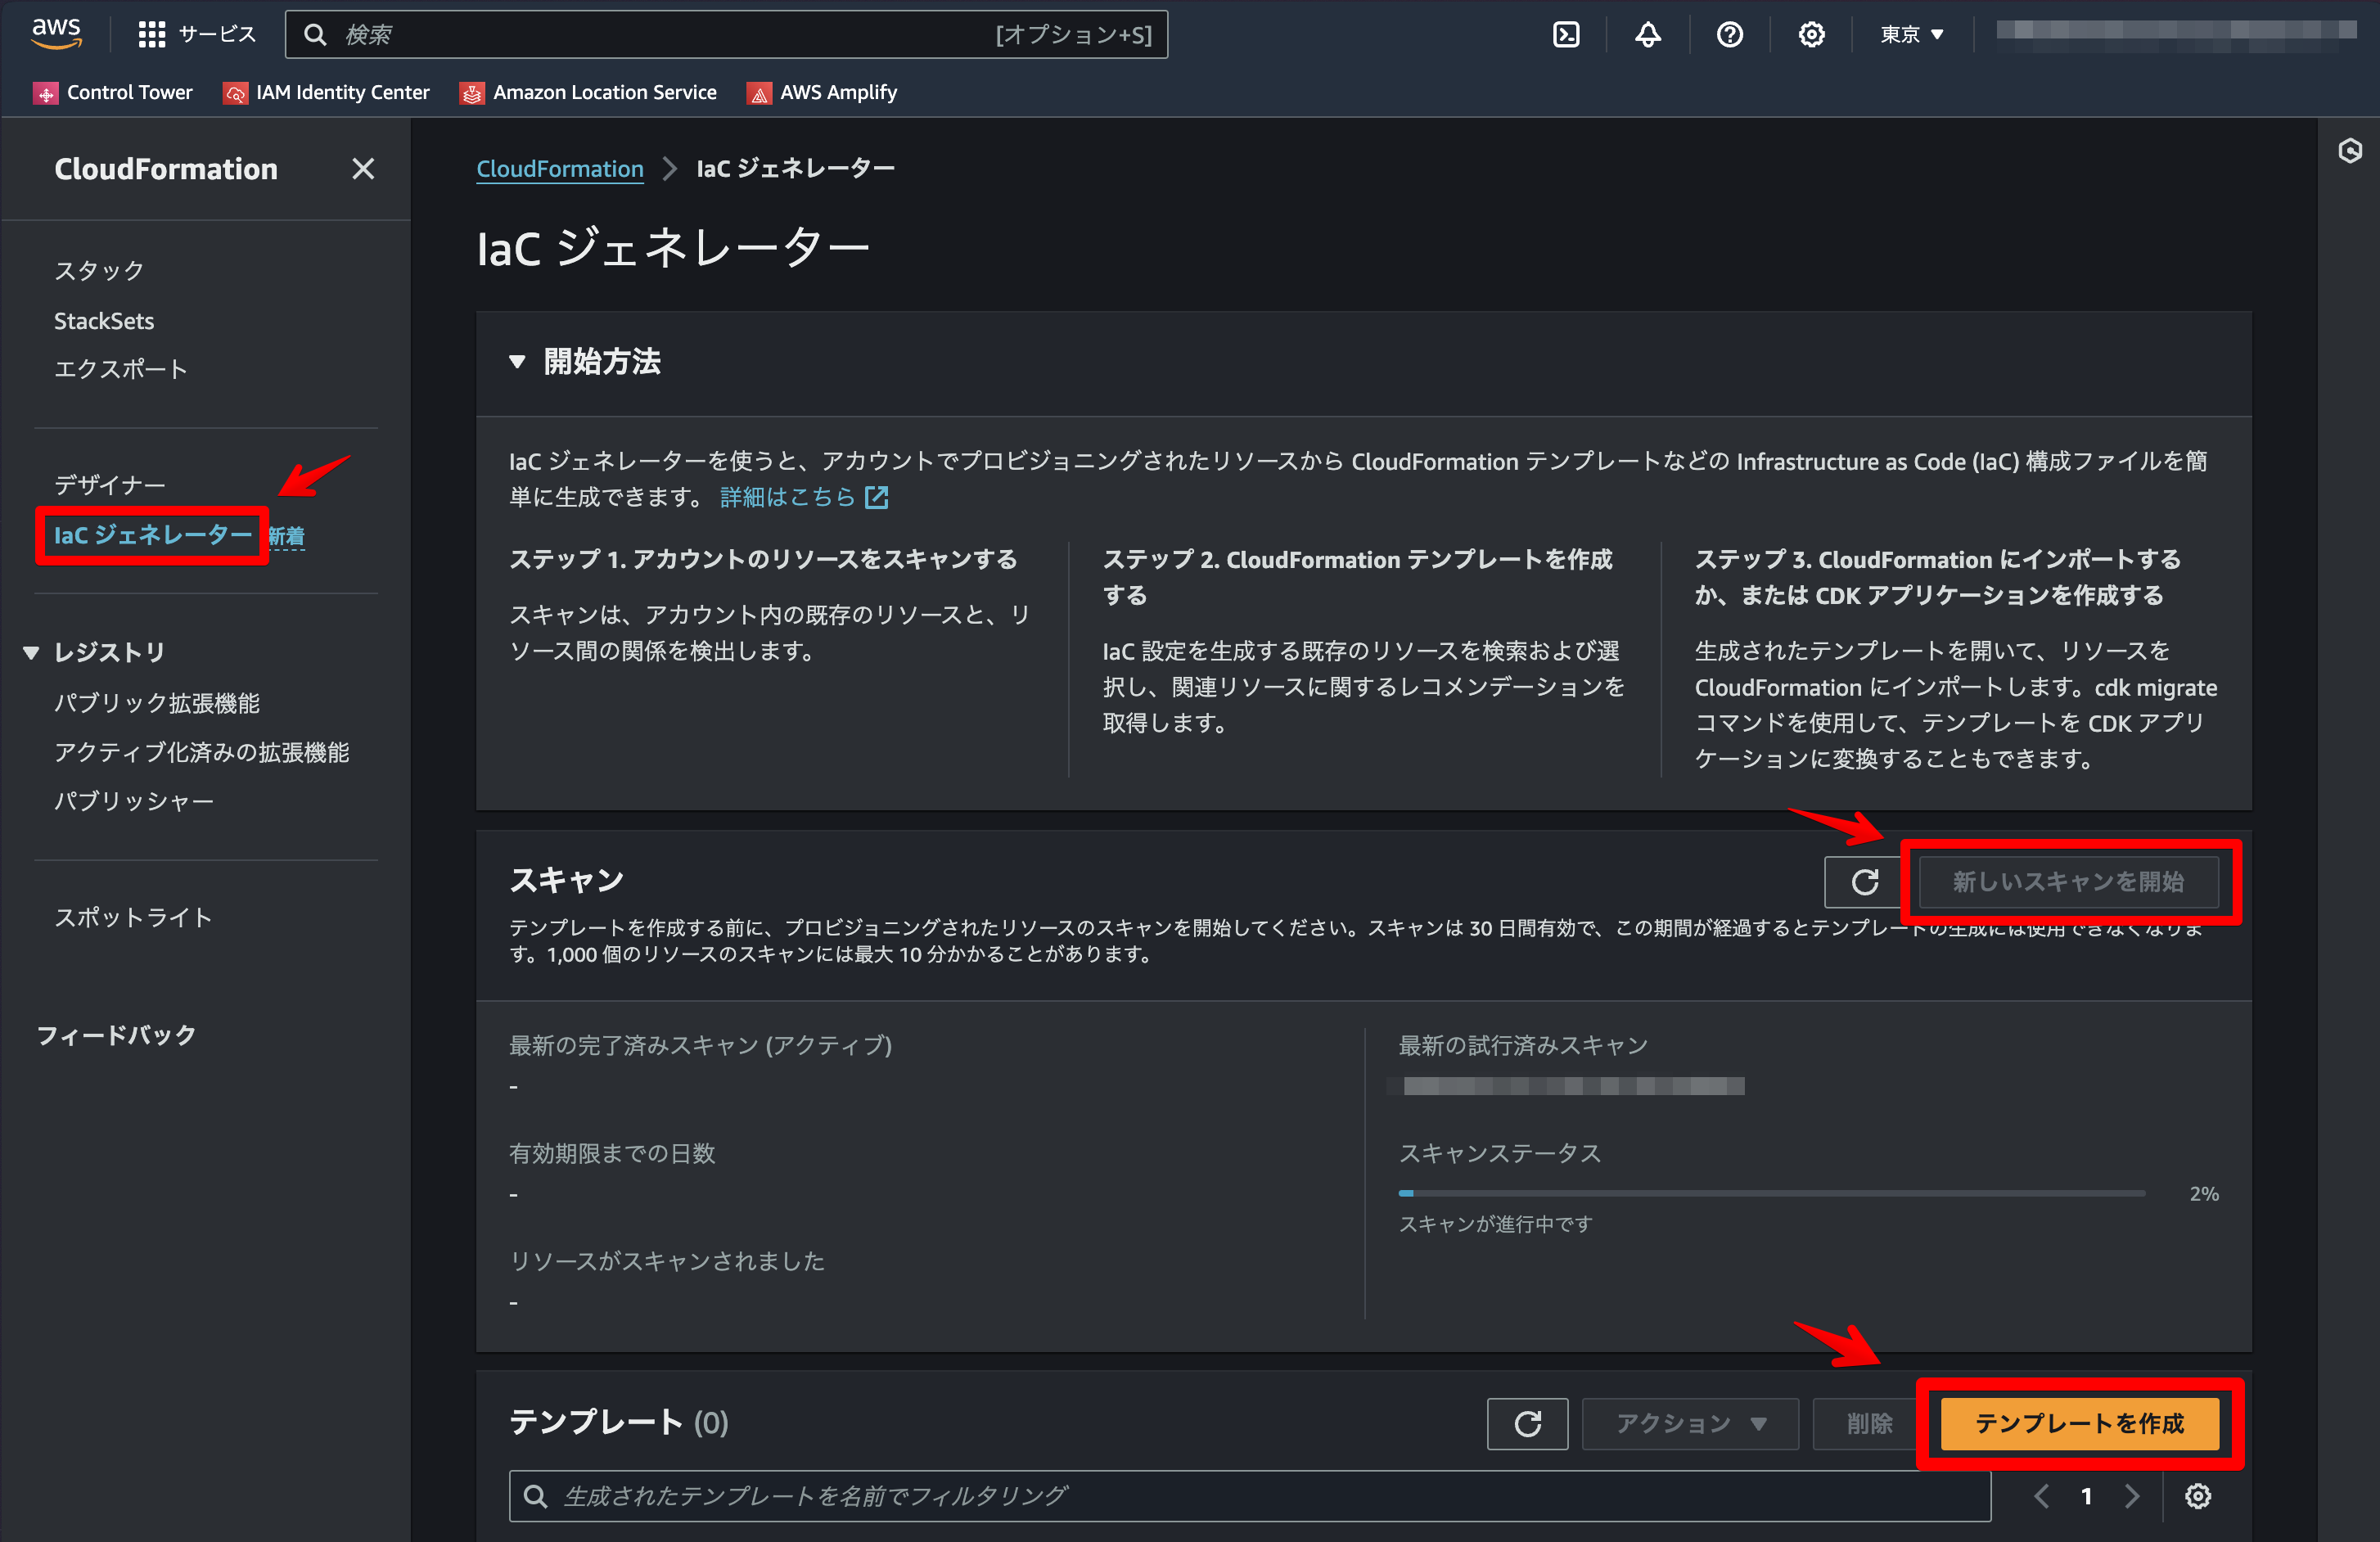Screen dimensions: 2380x1542
Task: Open the services grid menu
Action: tap(151, 35)
